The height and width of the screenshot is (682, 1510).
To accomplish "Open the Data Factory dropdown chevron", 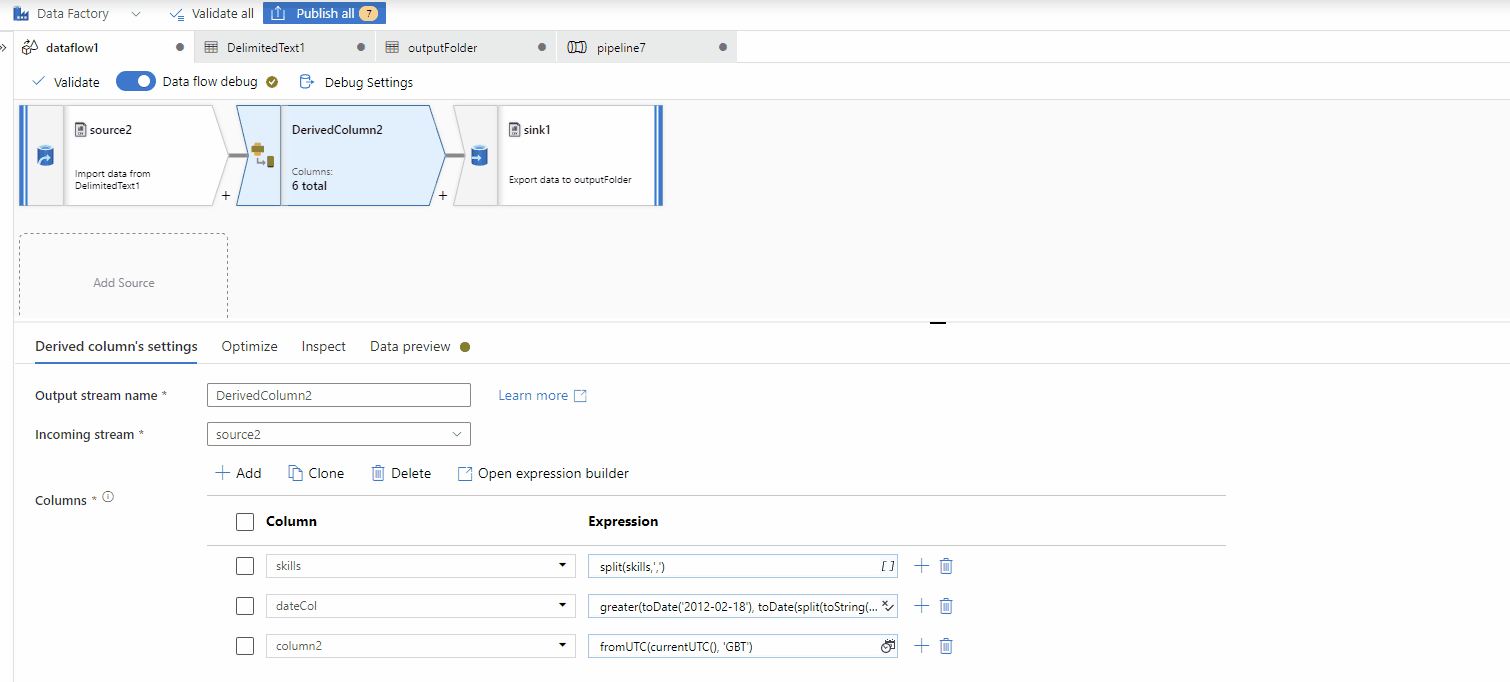I will point(137,14).
